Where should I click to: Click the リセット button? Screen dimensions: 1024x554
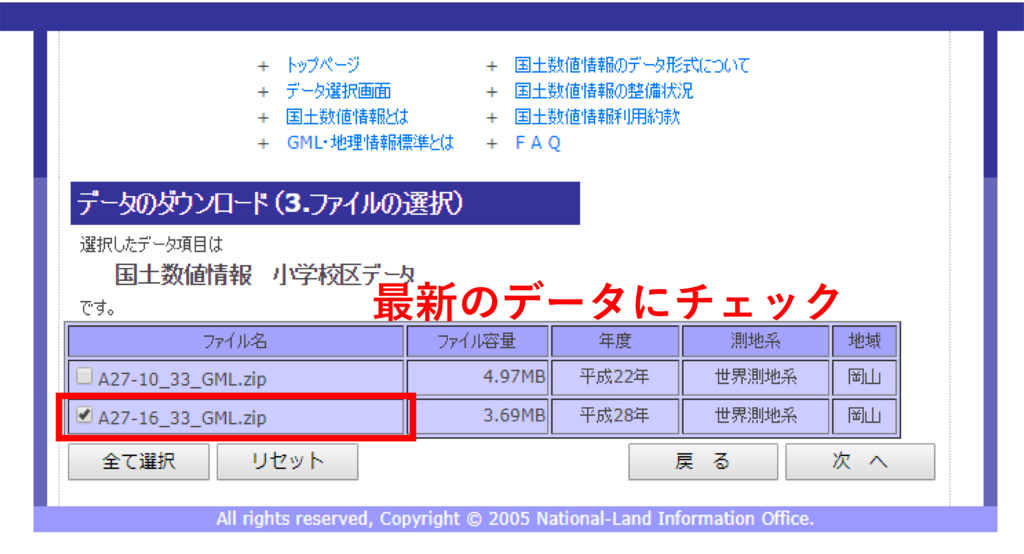(x=287, y=461)
